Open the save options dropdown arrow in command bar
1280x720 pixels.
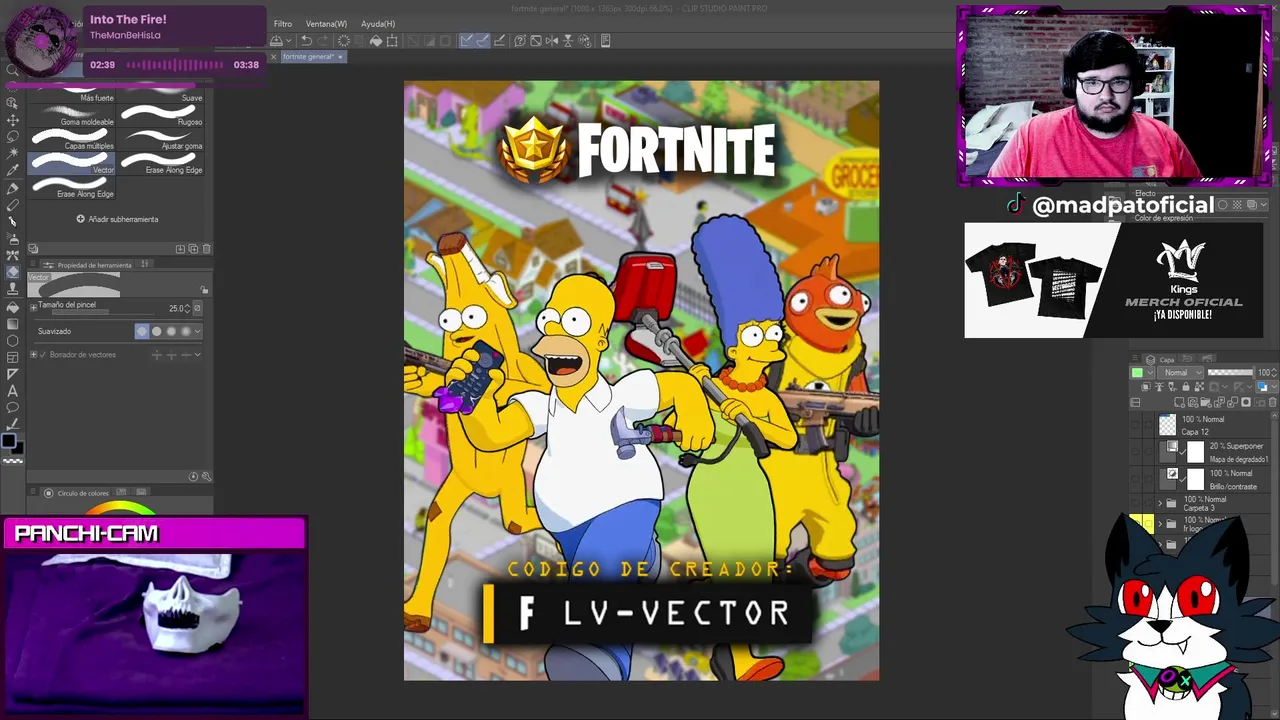(289, 41)
